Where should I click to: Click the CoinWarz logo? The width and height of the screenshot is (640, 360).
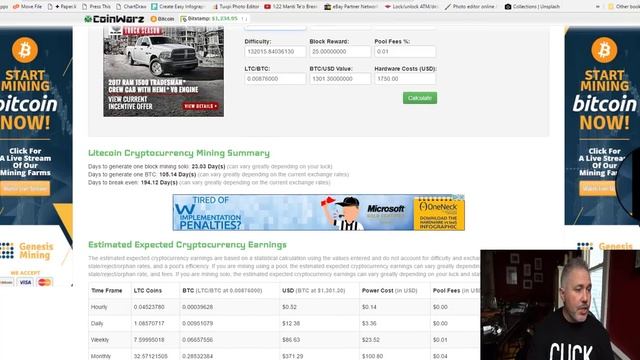114,19
